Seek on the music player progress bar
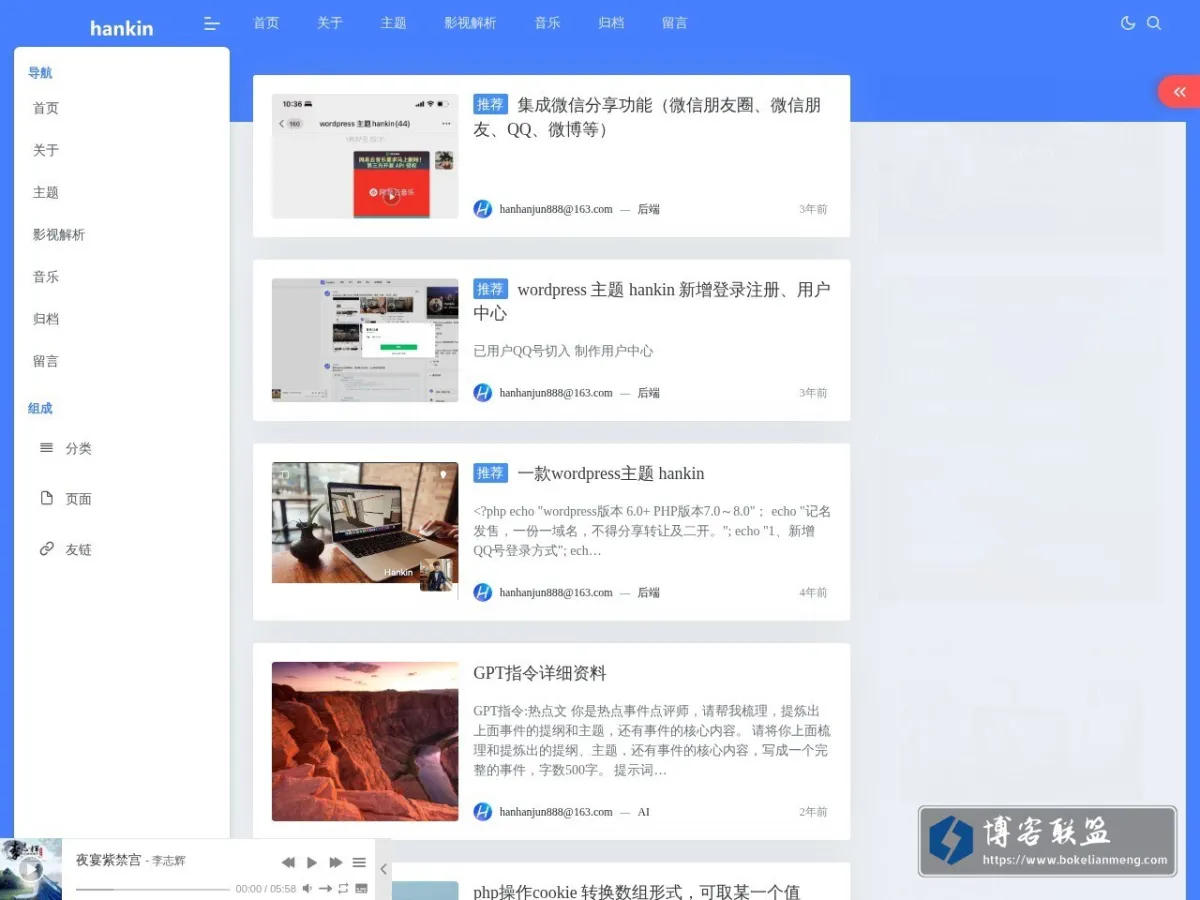The width and height of the screenshot is (1200, 900). point(153,889)
